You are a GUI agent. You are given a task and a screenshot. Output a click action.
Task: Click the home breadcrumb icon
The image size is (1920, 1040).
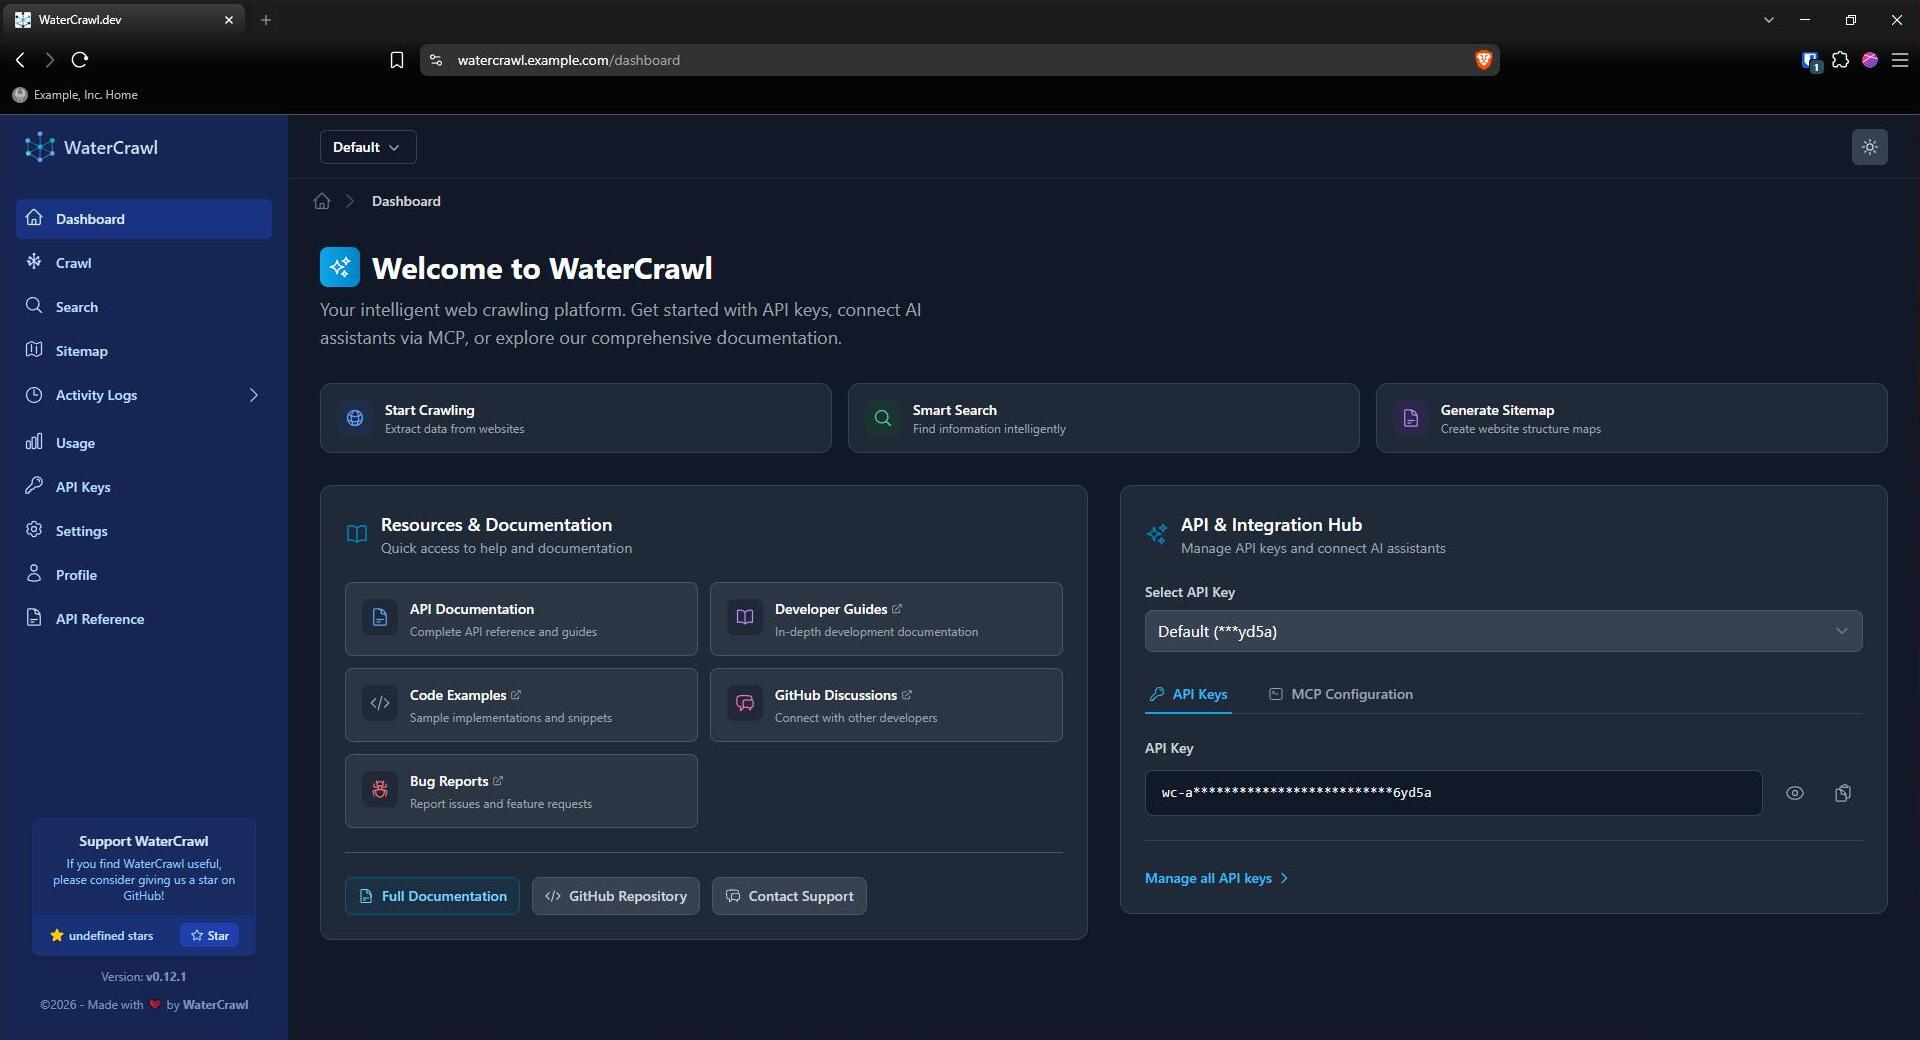(x=322, y=201)
